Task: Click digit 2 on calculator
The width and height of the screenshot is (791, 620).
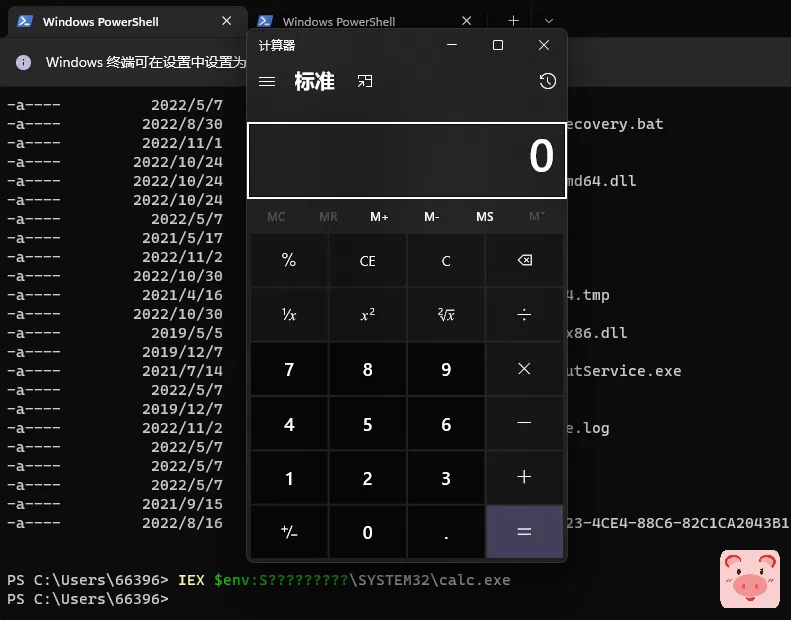Action: (368, 477)
